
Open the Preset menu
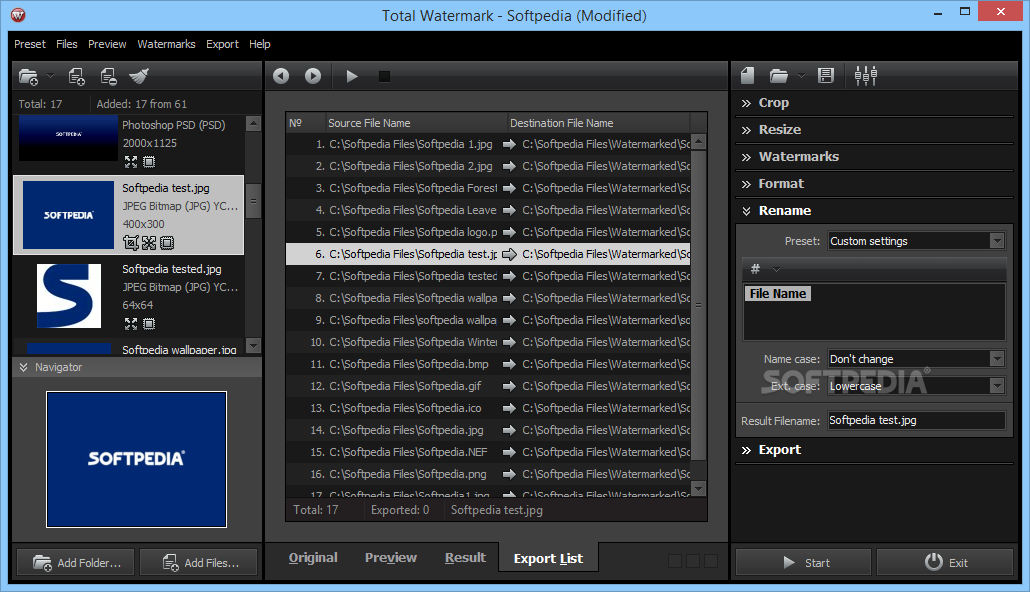pos(30,44)
